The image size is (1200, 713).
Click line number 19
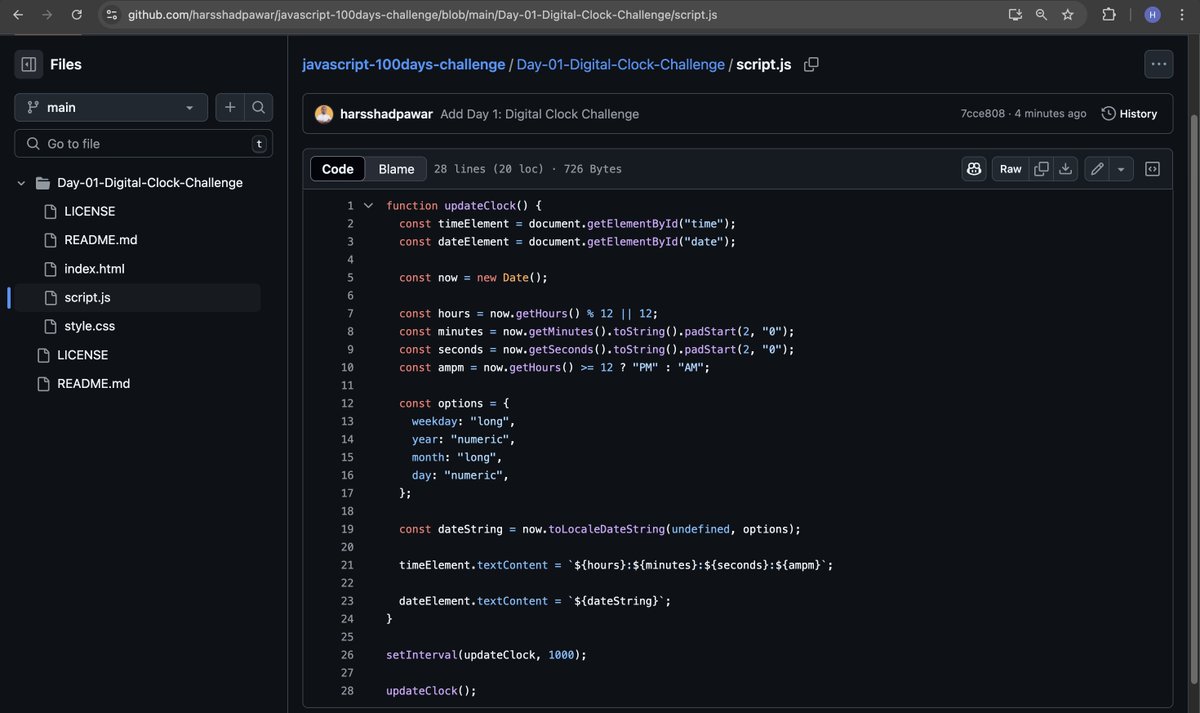[347, 529]
